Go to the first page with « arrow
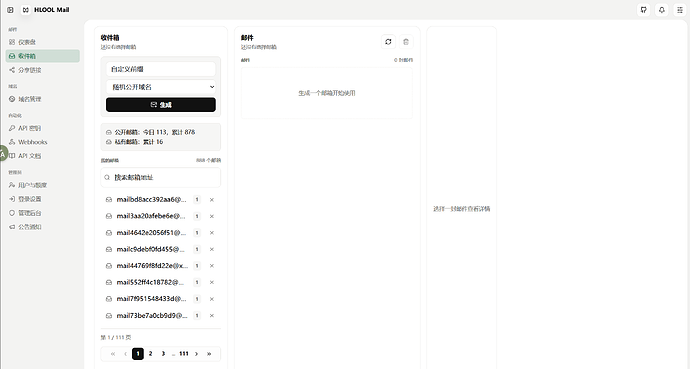The height and width of the screenshot is (369, 690). [x=113, y=354]
